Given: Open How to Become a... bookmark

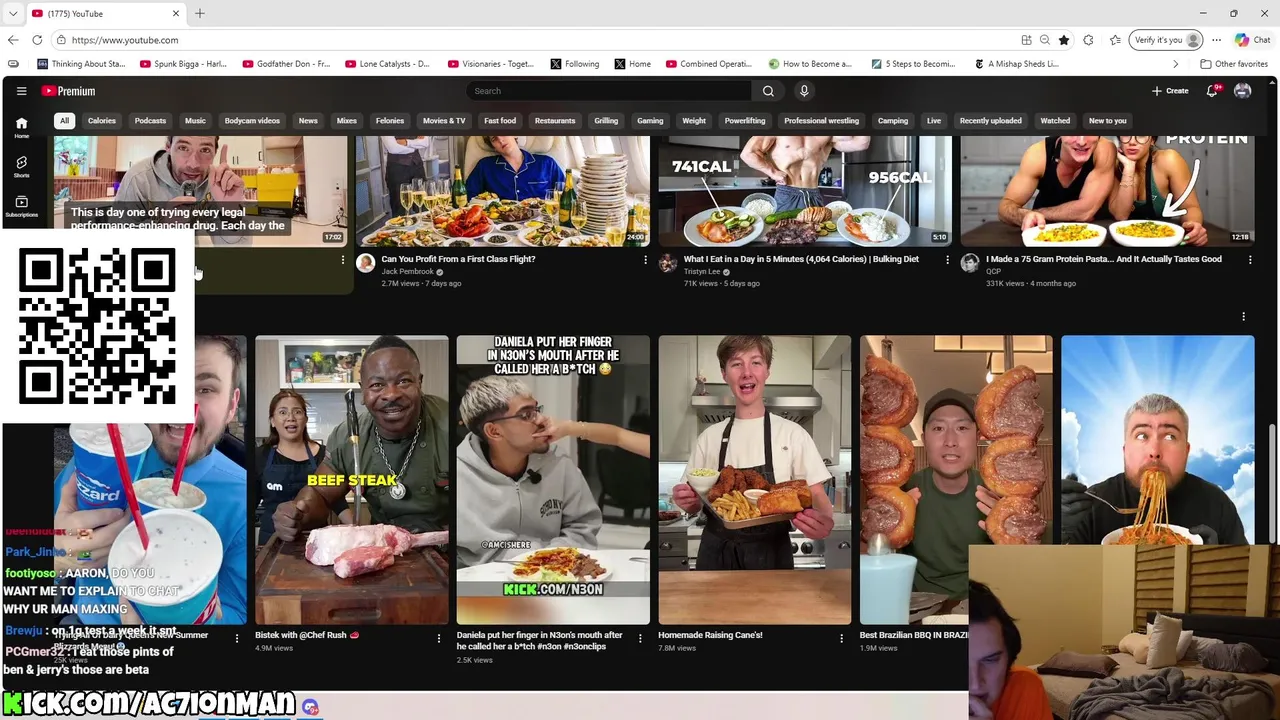Looking at the screenshot, I should click(810, 64).
